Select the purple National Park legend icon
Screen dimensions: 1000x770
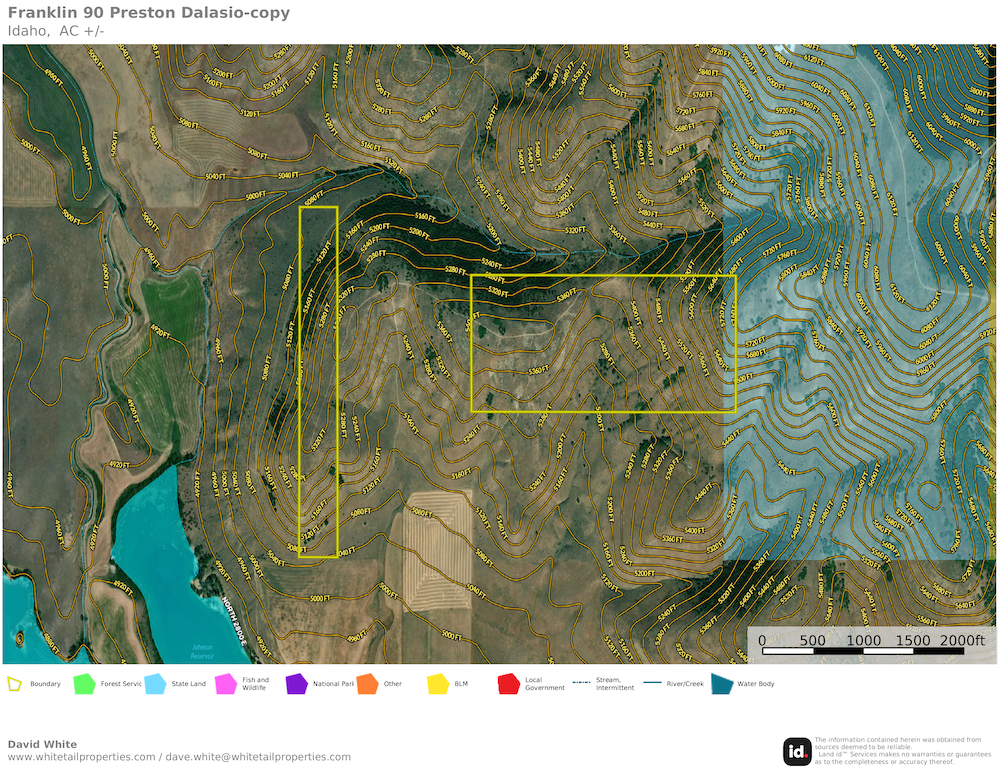(296, 684)
